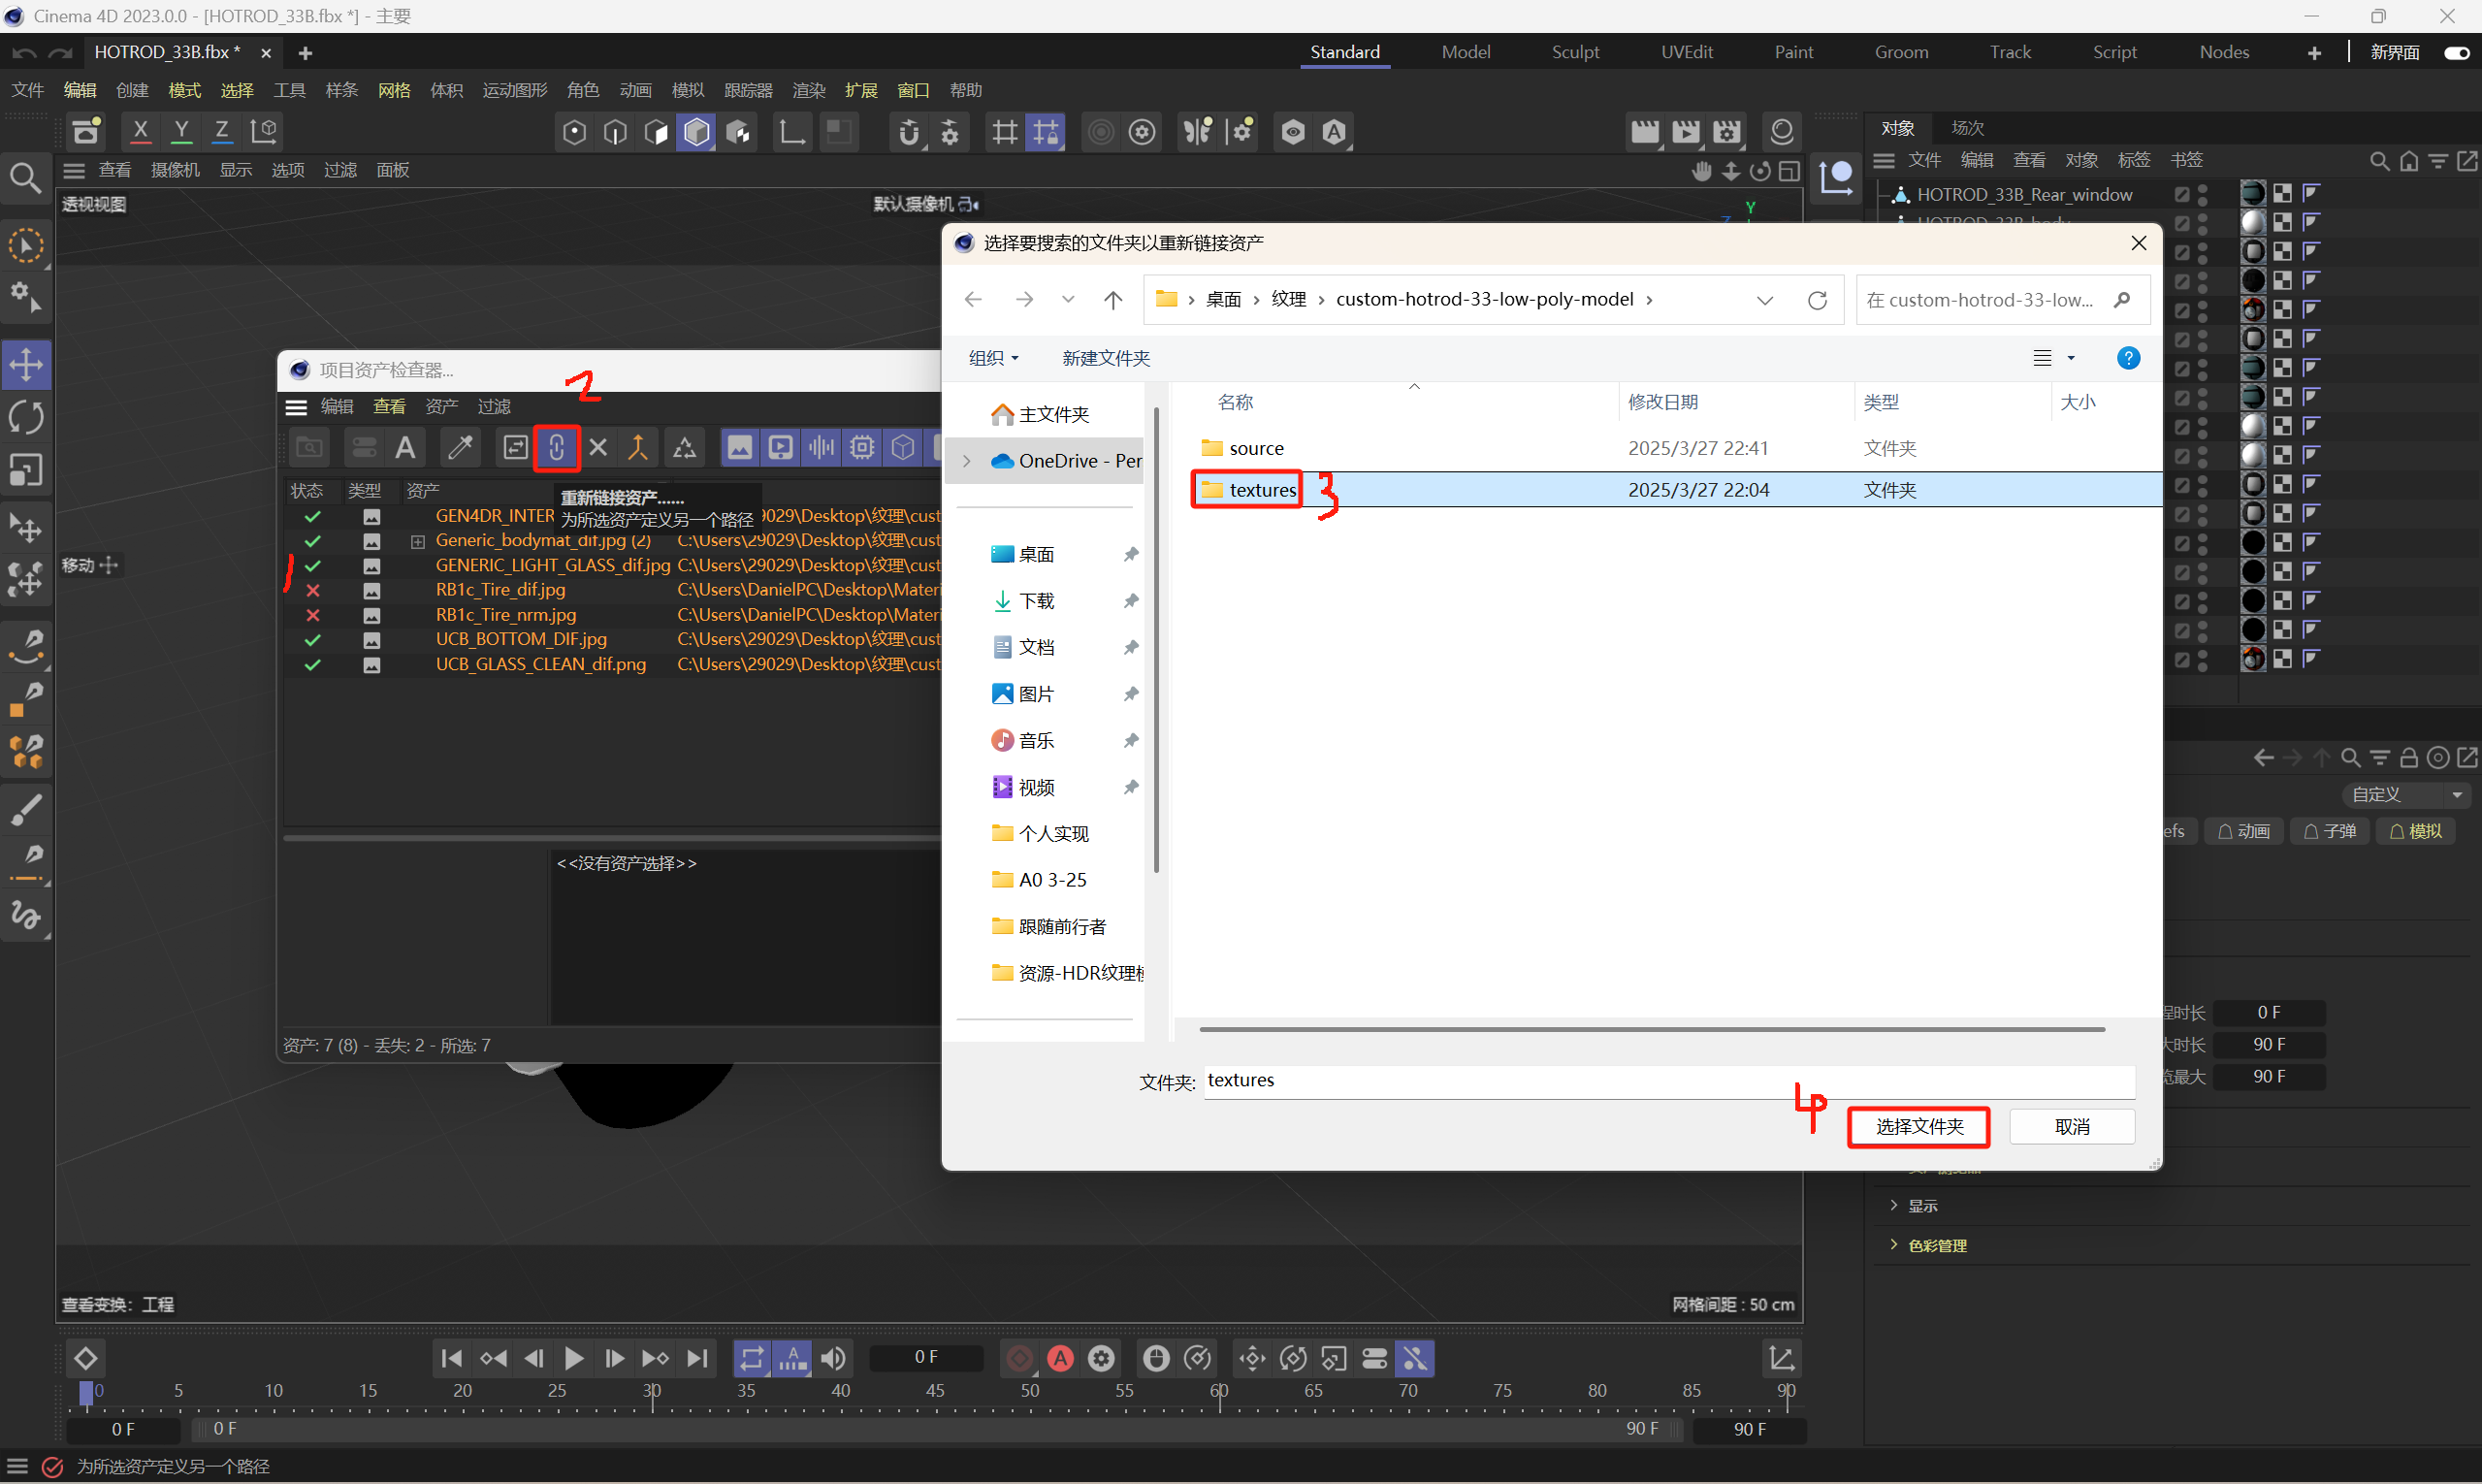Open the 组织 dropdown menu

click(993, 358)
